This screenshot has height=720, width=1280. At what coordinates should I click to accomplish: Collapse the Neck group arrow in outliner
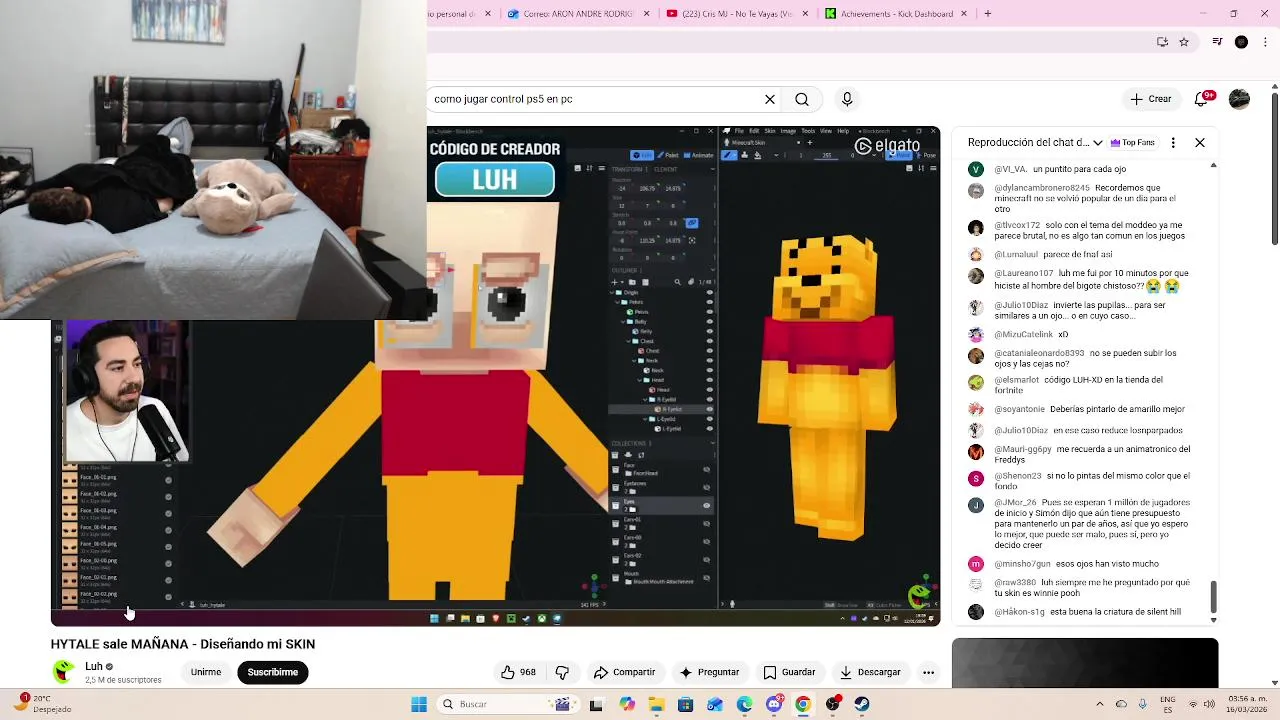(634, 360)
